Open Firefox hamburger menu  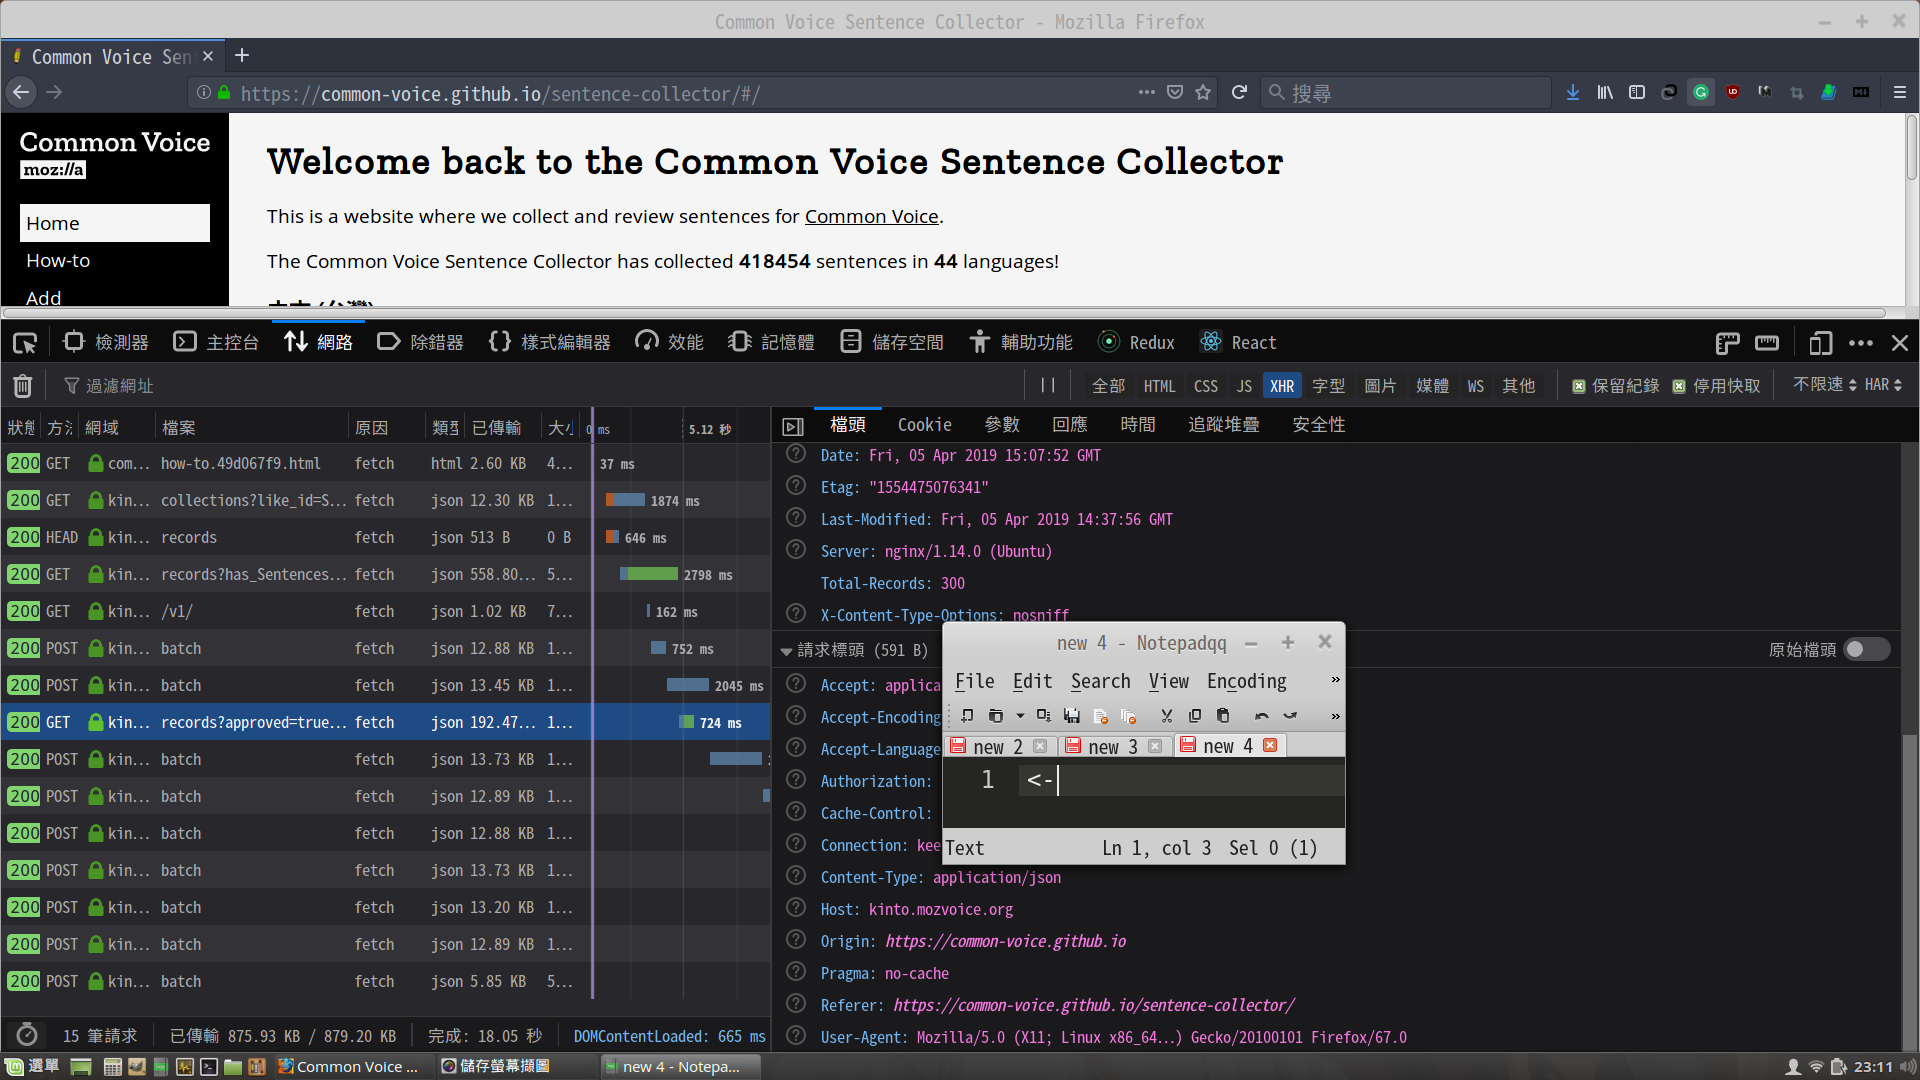1899,92
